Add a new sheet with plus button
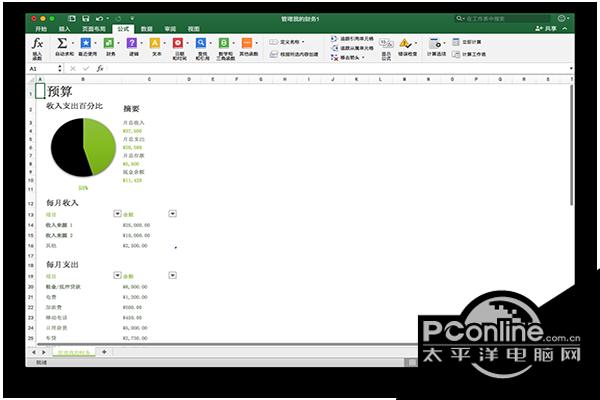Screen dimensions: 600x400 104,352
